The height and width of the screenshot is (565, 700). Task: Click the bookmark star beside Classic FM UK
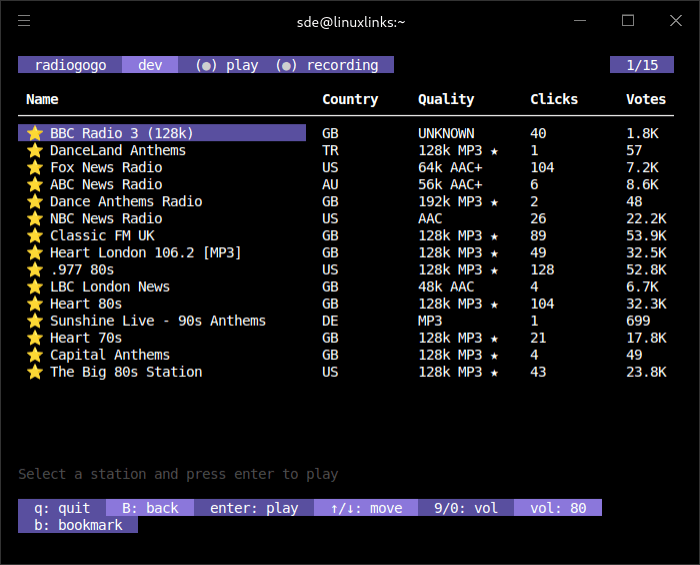point(35,235)
